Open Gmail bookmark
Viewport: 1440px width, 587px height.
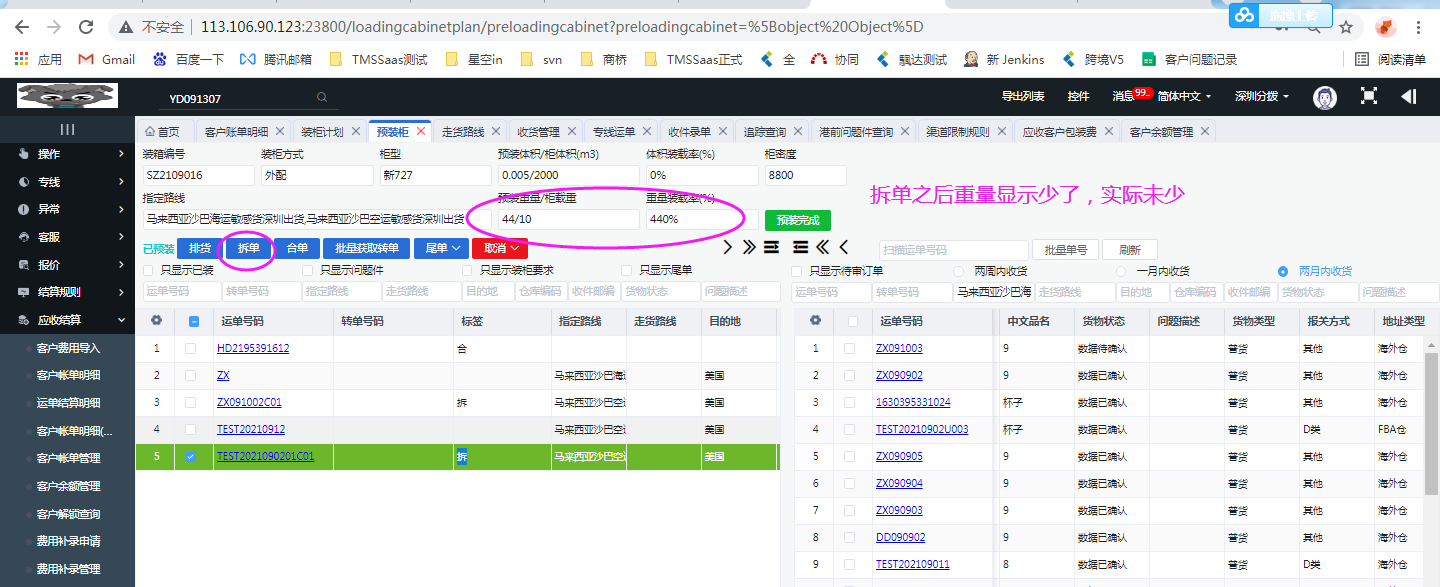click(x=106, y=59)
